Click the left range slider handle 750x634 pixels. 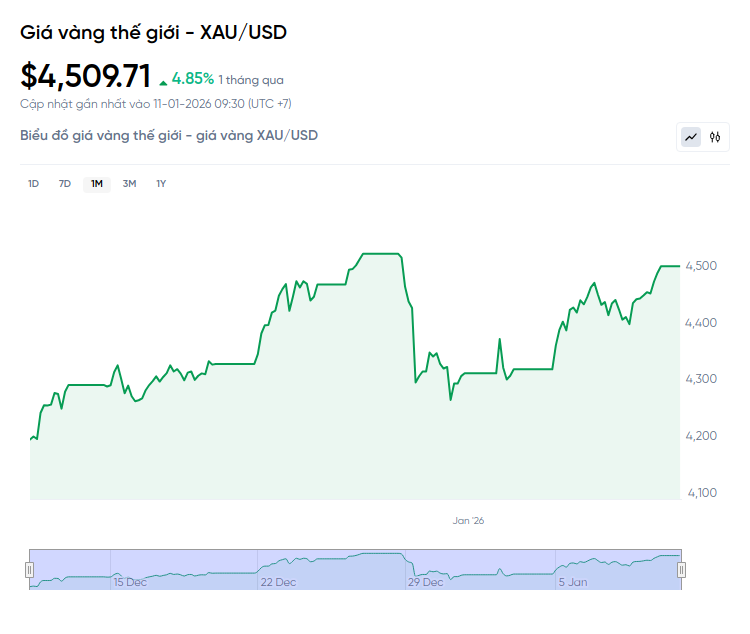[29, 570]
